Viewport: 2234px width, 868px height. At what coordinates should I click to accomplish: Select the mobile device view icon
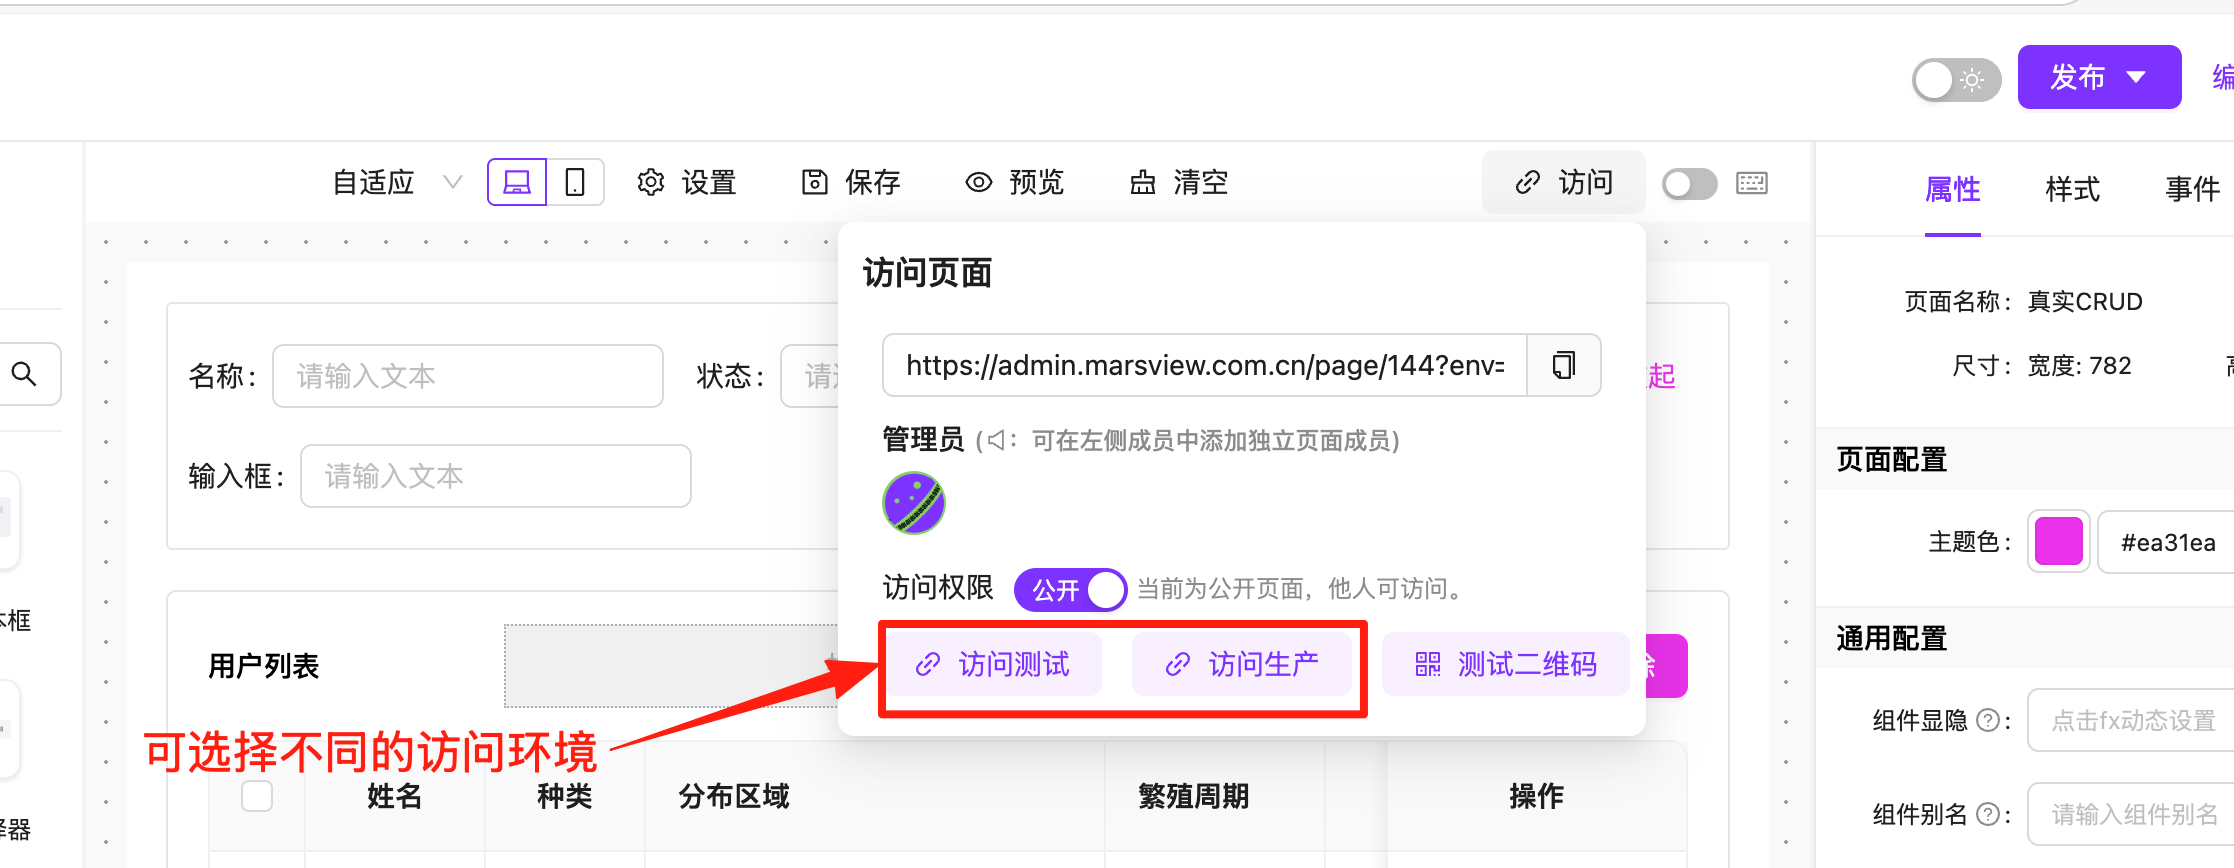click(575, 182)
